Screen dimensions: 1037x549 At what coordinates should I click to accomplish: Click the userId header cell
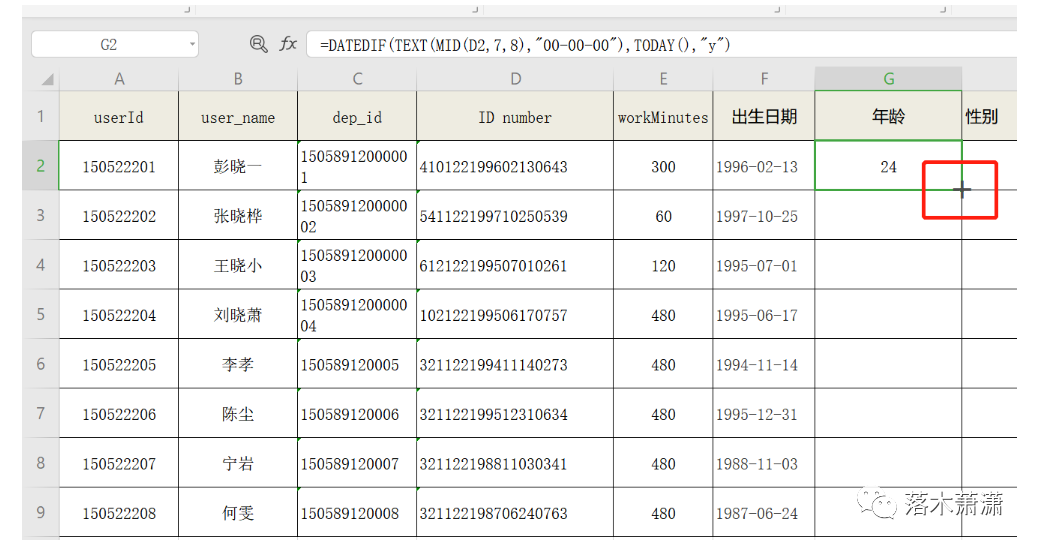[119, 116]
